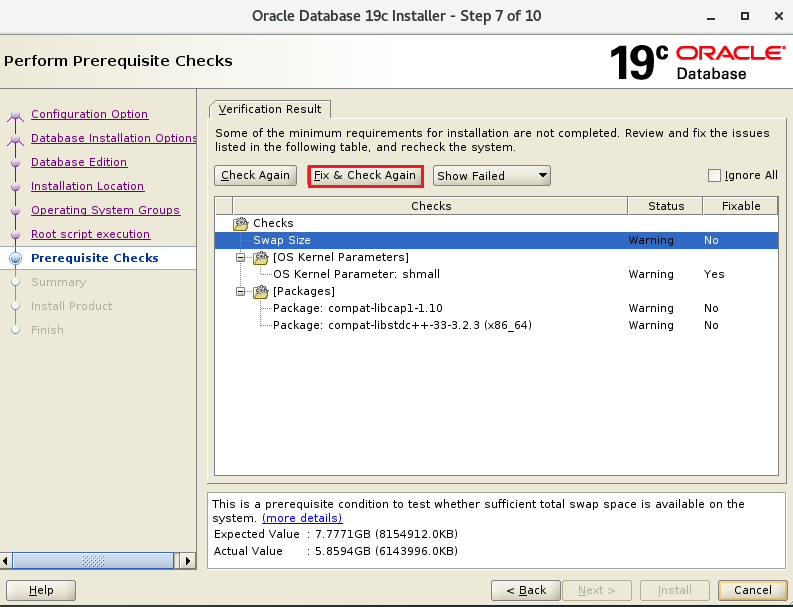Select the Verification Result tab
793x607 pixels.
pyautogui.click(x=270, y=109)
